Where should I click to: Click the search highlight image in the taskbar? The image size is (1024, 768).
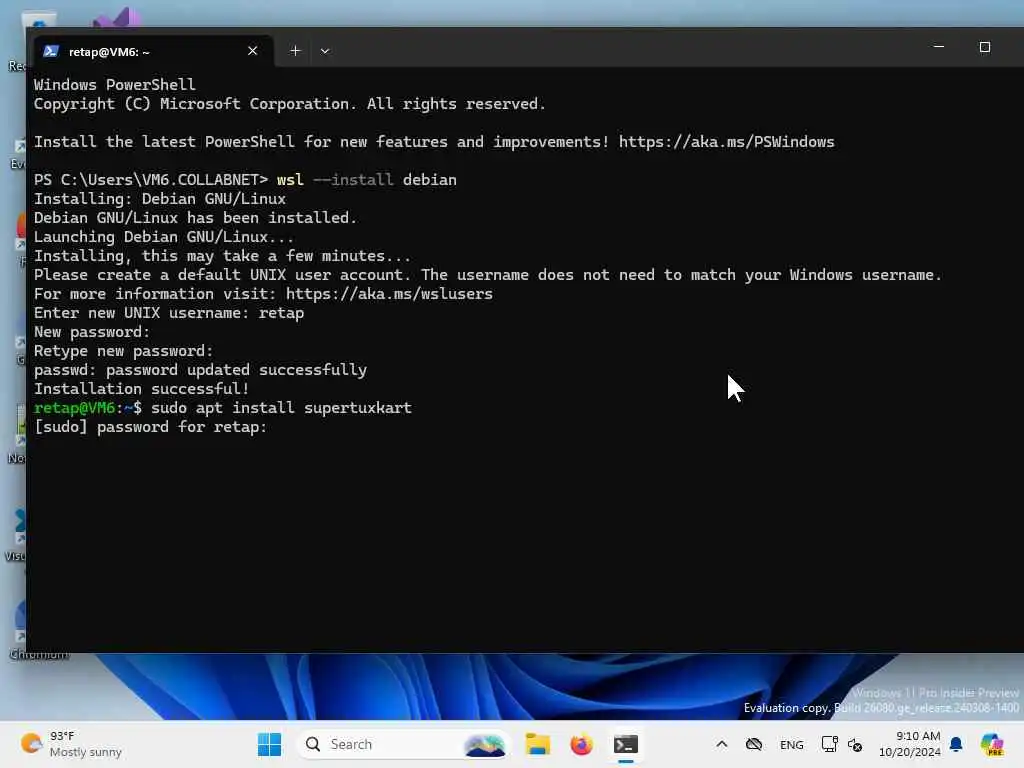coord(485,744)
